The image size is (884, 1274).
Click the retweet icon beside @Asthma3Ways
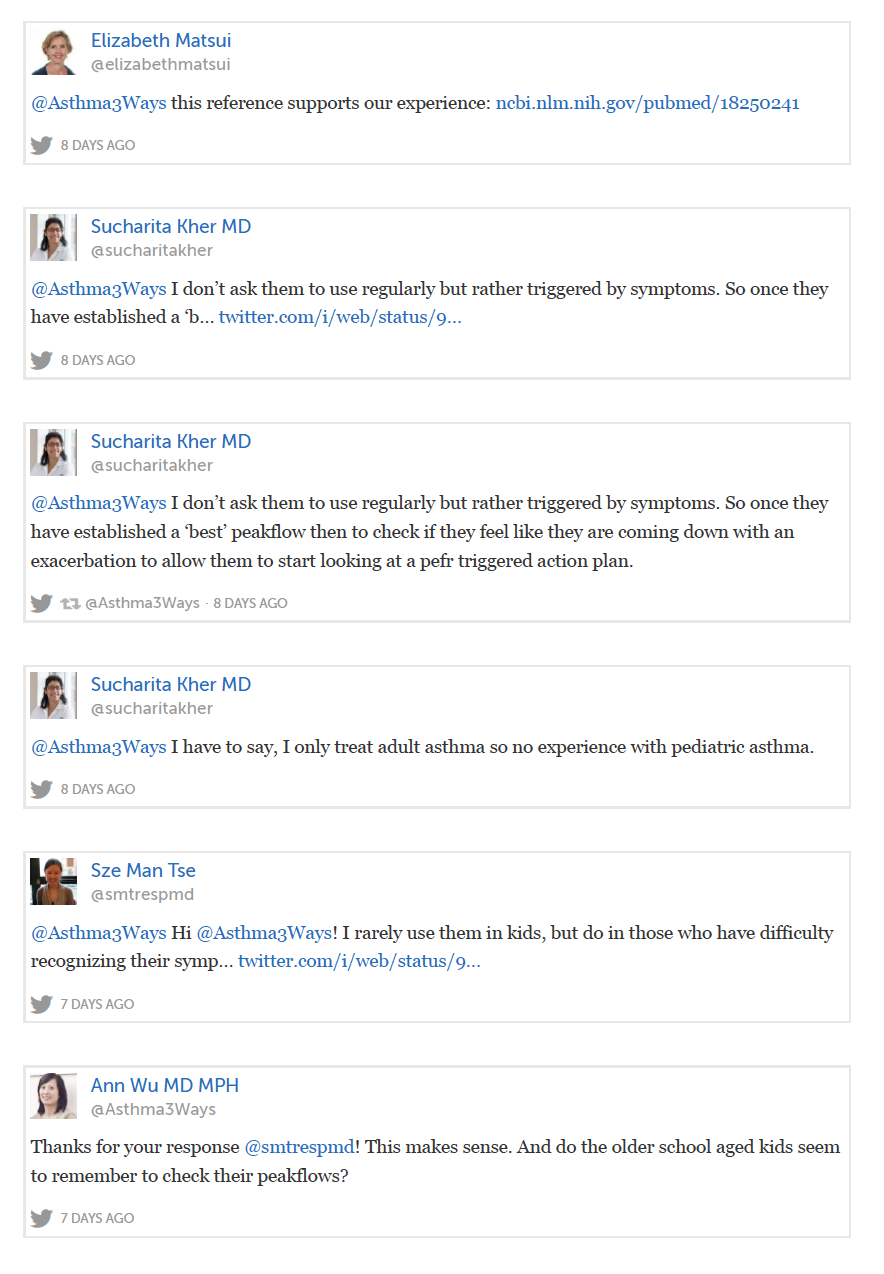click(70, 603)
